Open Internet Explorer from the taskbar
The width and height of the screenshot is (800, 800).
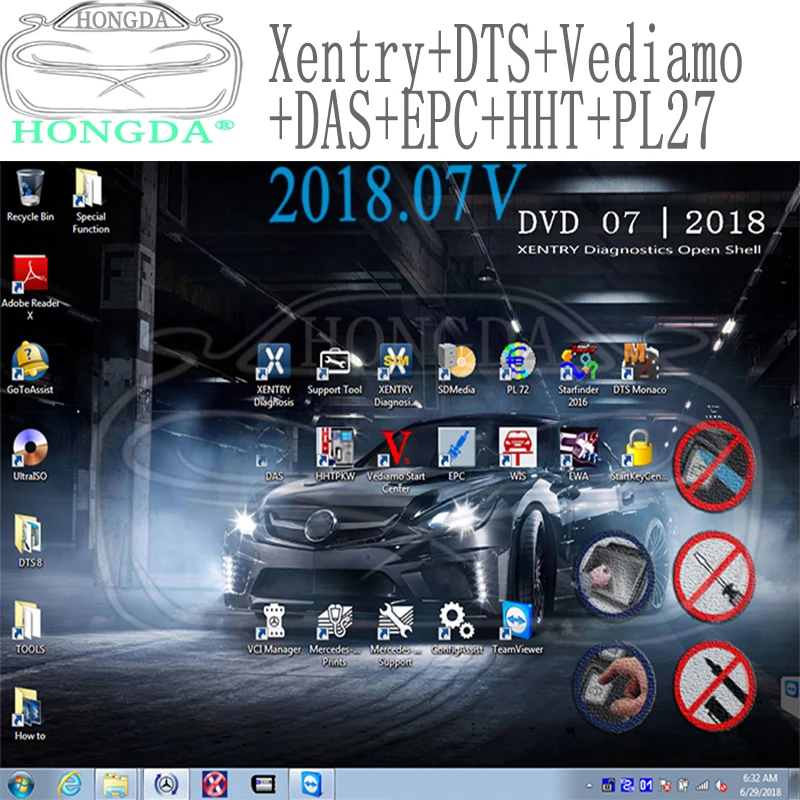69,784
